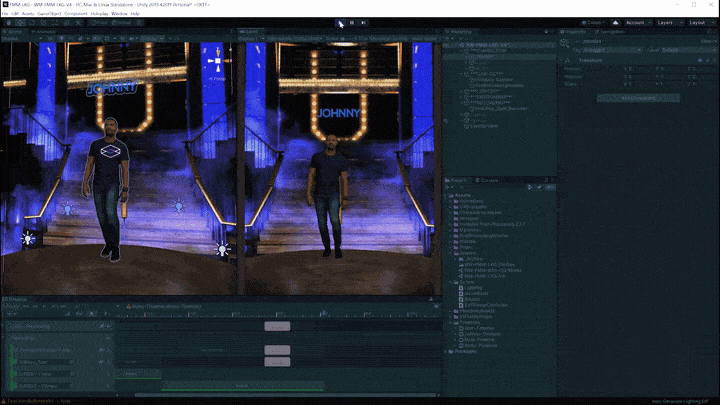Select the Rotate tool in toolbar
720x405 pixels.
click(32, 22)
